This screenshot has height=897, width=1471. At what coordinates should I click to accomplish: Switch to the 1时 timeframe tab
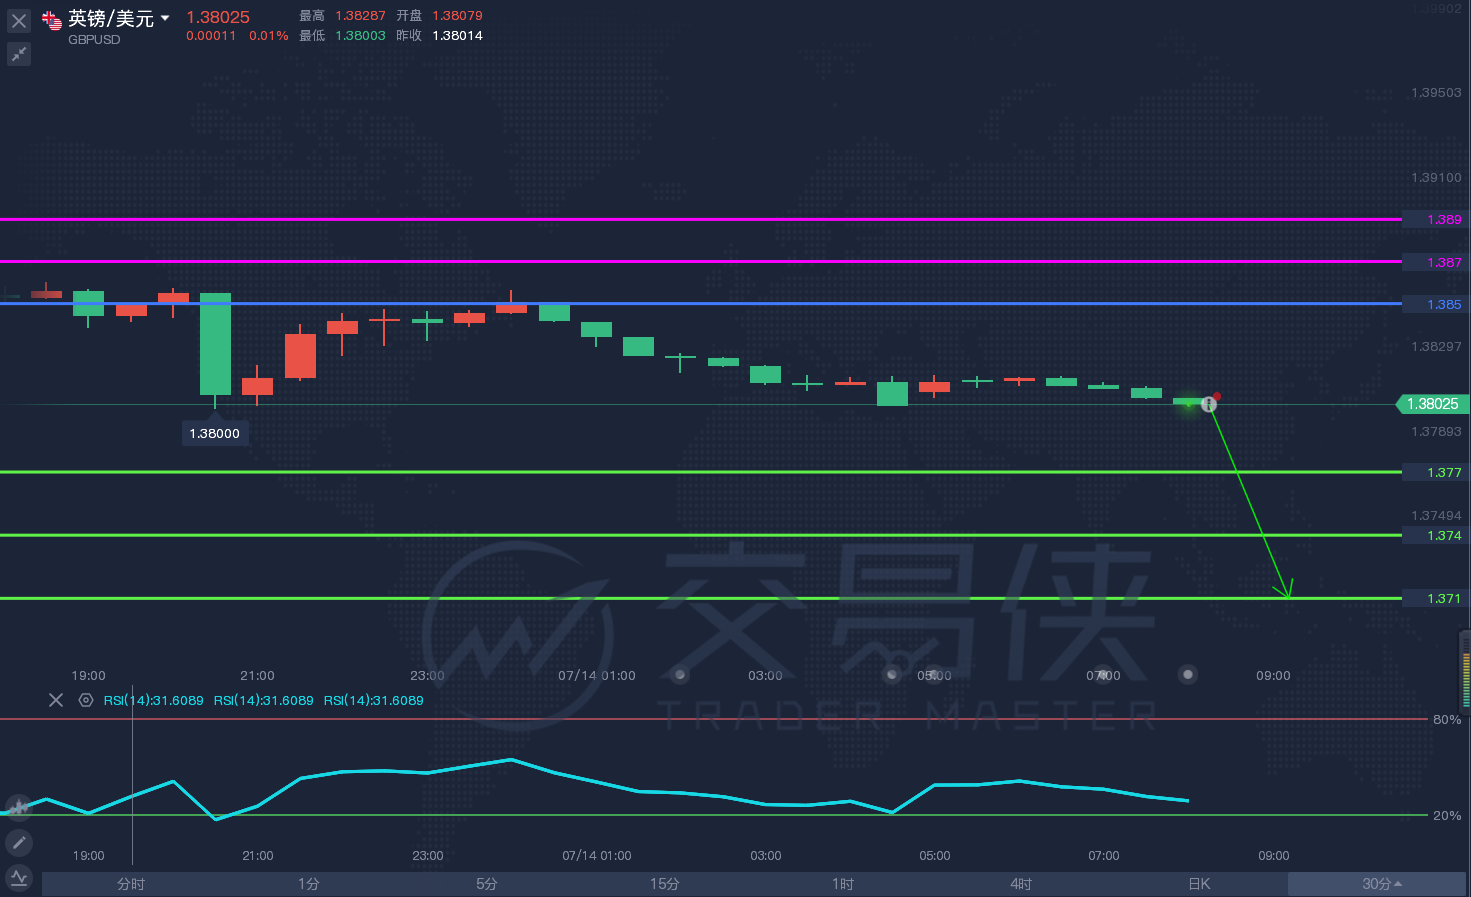click(x=843, y=884)
